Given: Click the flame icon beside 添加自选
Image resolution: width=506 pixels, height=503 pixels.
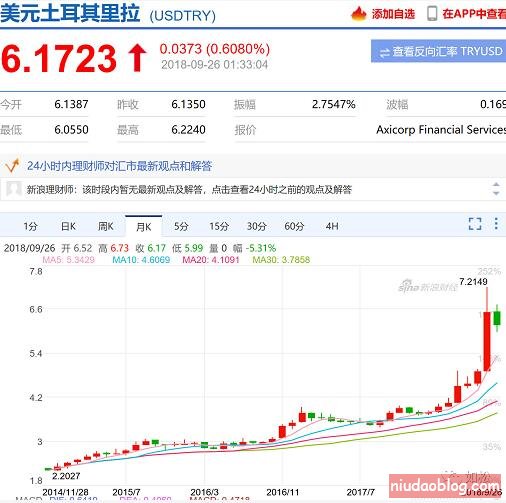Looking at the screenshot, I should click(x=359, y=14).
